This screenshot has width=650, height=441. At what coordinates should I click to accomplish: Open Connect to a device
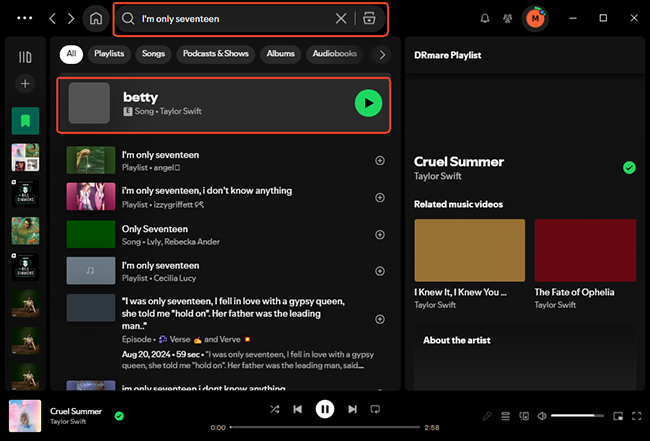pyautogui.click(x=524, y=416)
